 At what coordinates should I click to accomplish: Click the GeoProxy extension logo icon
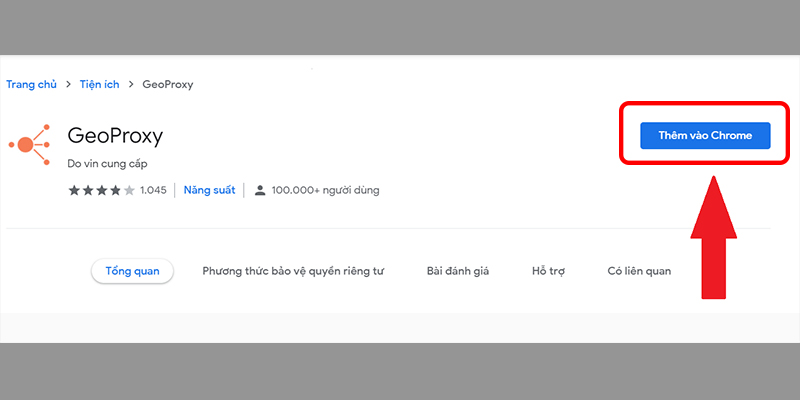coord(29,145)
